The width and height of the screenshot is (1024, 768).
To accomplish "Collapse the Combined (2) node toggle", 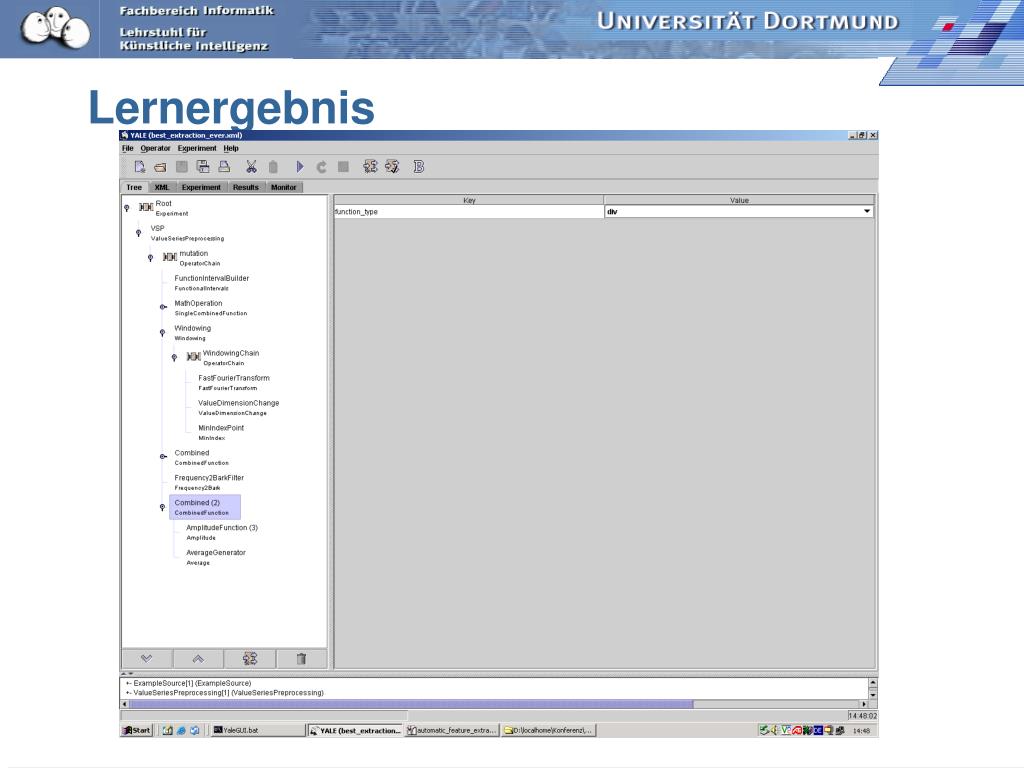I will [x=163, y=507].
